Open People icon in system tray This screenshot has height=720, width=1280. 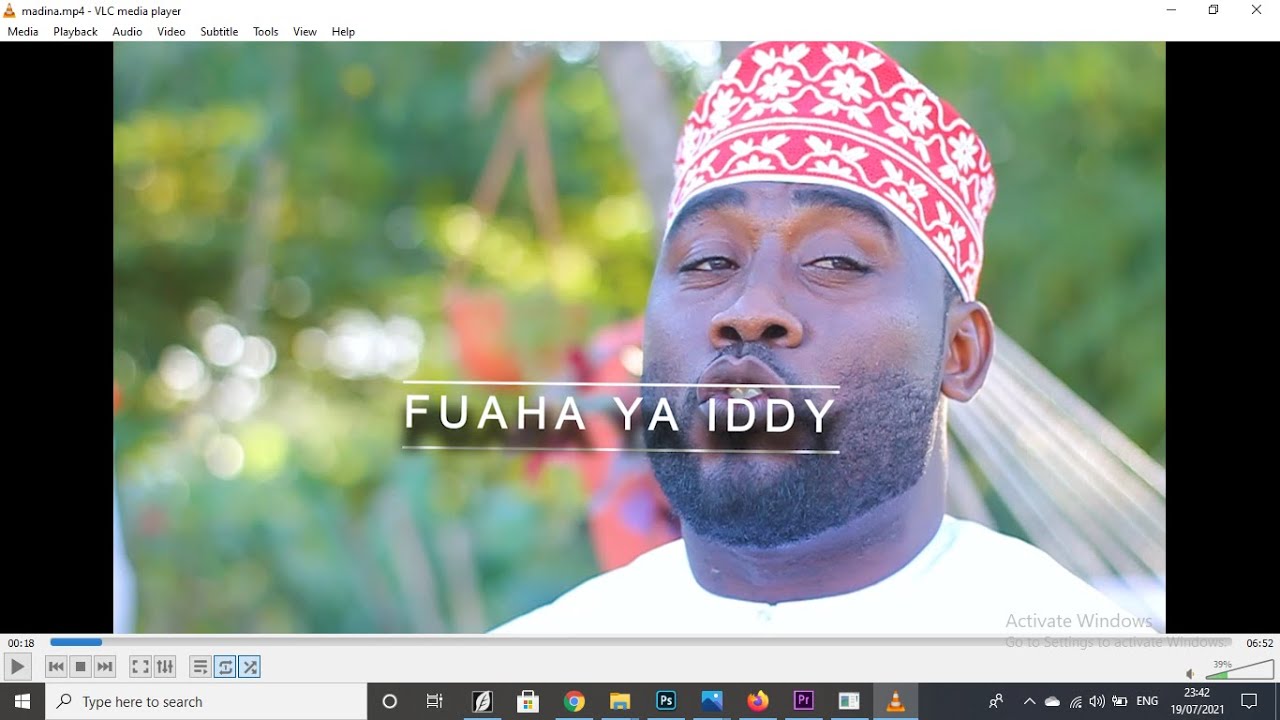click(x=996, y=701)
